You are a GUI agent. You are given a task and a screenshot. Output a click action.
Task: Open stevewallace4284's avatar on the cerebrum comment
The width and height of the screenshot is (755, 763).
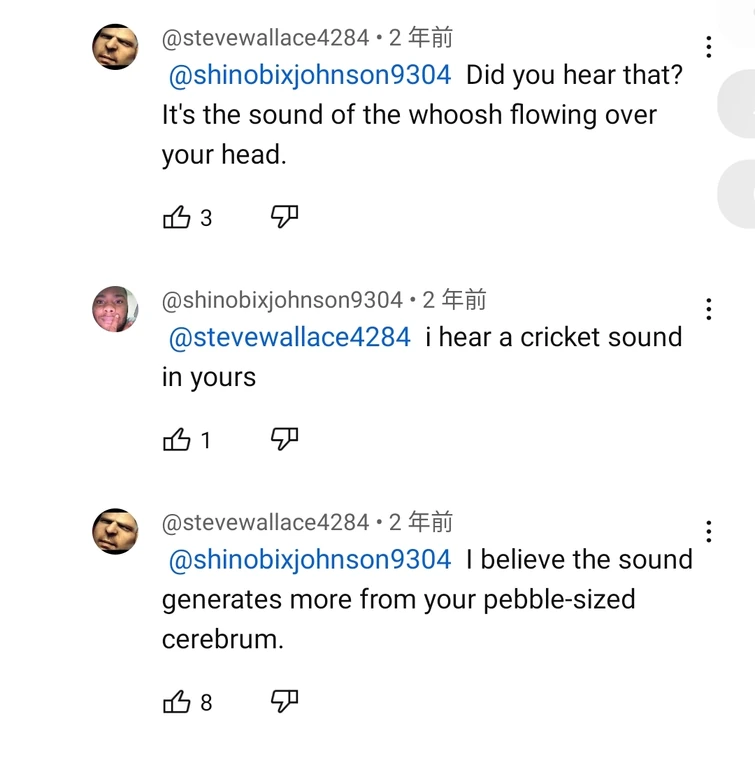[x=115, y=531]
